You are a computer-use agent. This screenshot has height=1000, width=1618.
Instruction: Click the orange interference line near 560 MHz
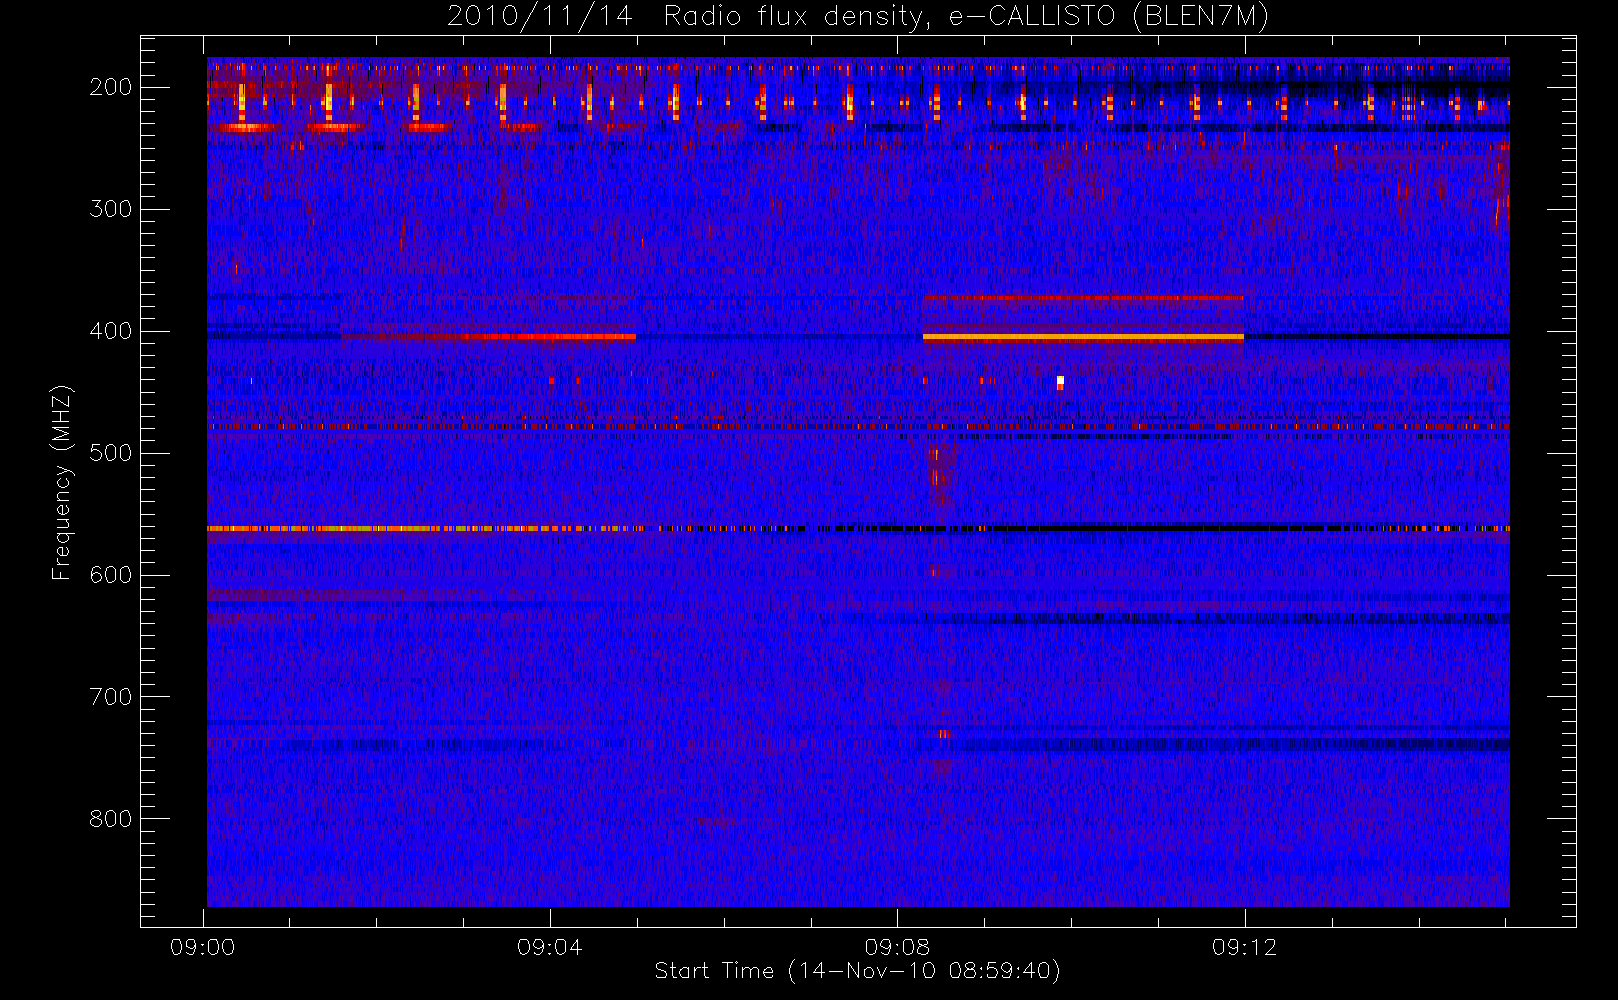coord(425,528)
